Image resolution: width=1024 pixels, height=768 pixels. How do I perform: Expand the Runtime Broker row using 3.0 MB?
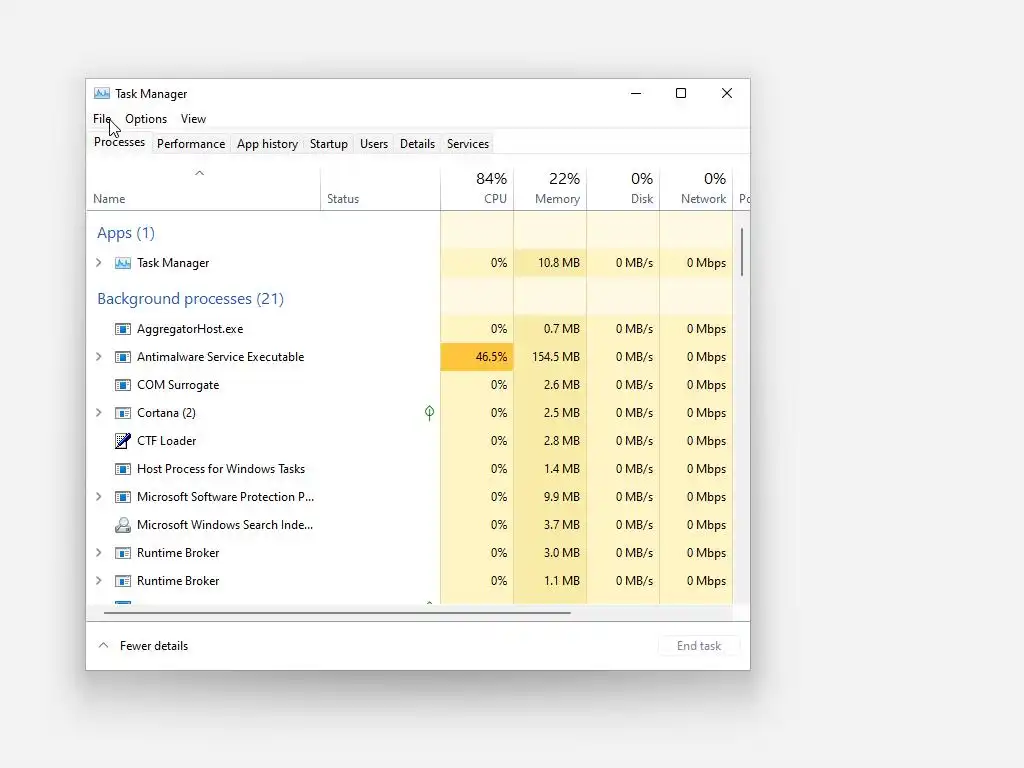[x=99, y=552]
